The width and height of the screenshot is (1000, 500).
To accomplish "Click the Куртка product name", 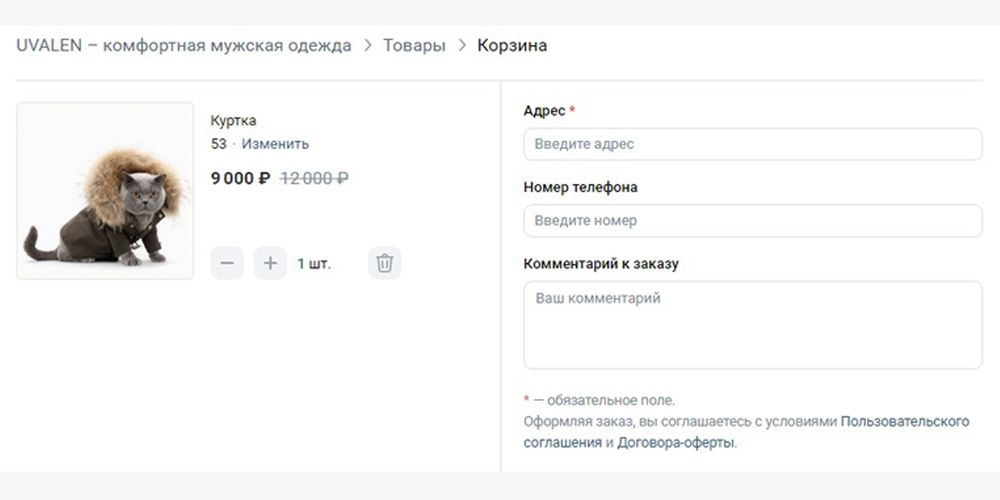I will coord(233,121).
